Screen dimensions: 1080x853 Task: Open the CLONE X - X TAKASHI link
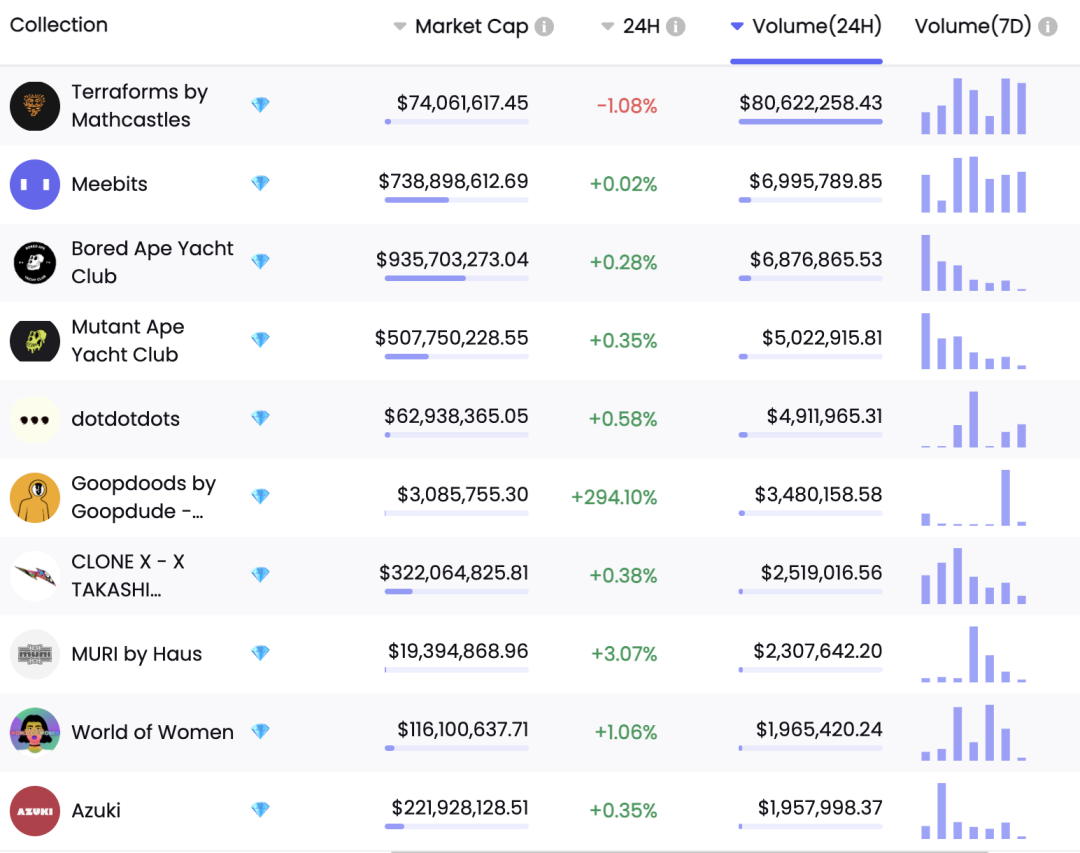(x=128, y=575)
